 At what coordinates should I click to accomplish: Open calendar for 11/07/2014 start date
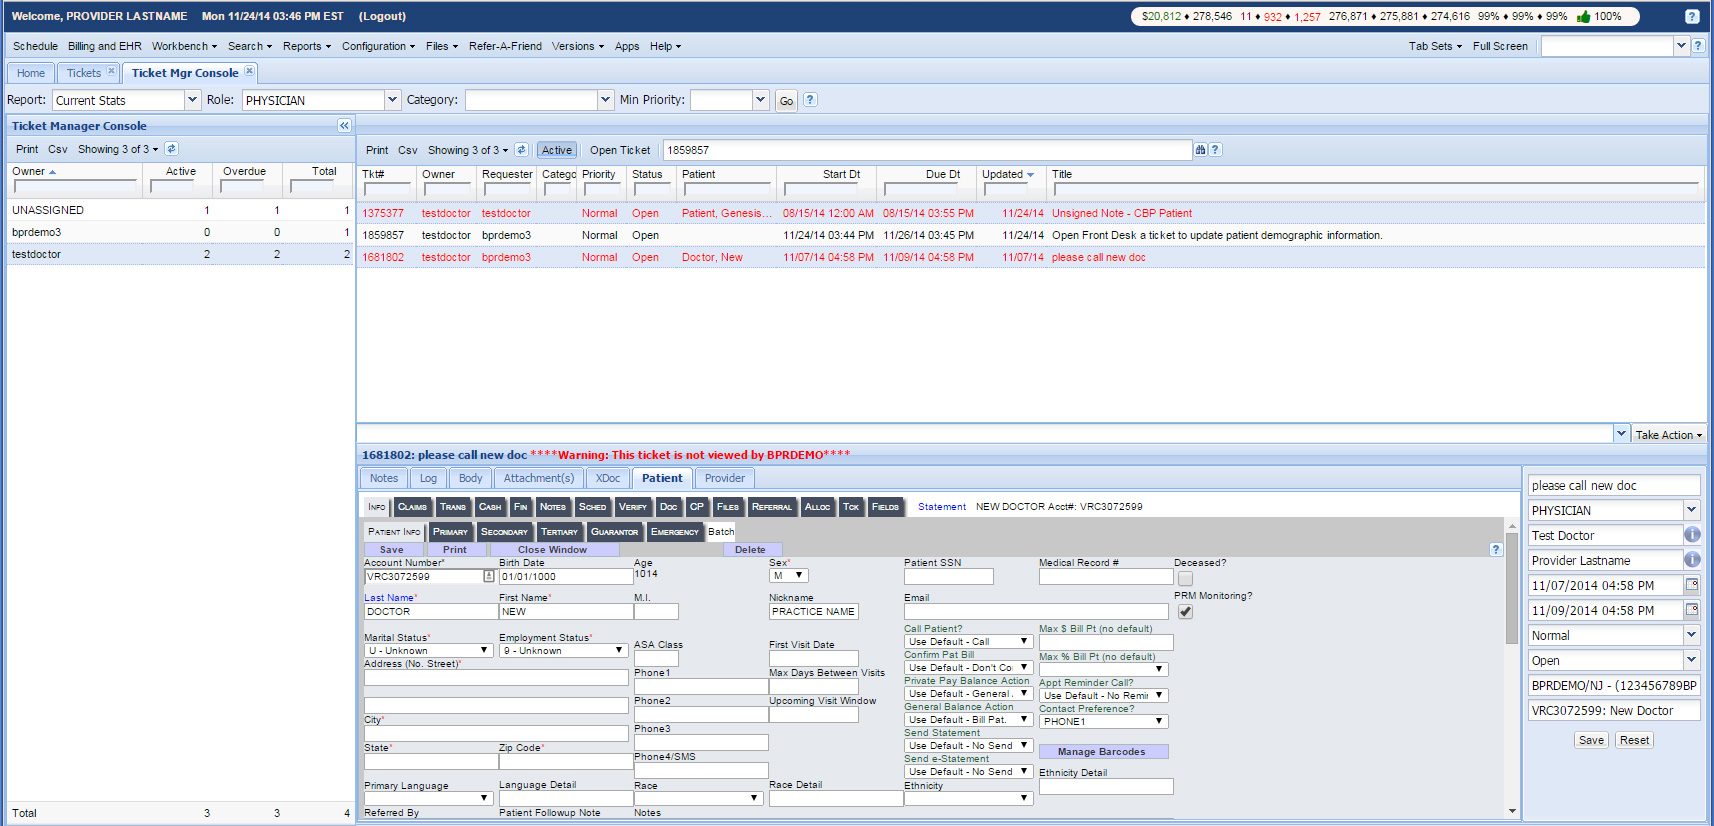click(1692, 585)
